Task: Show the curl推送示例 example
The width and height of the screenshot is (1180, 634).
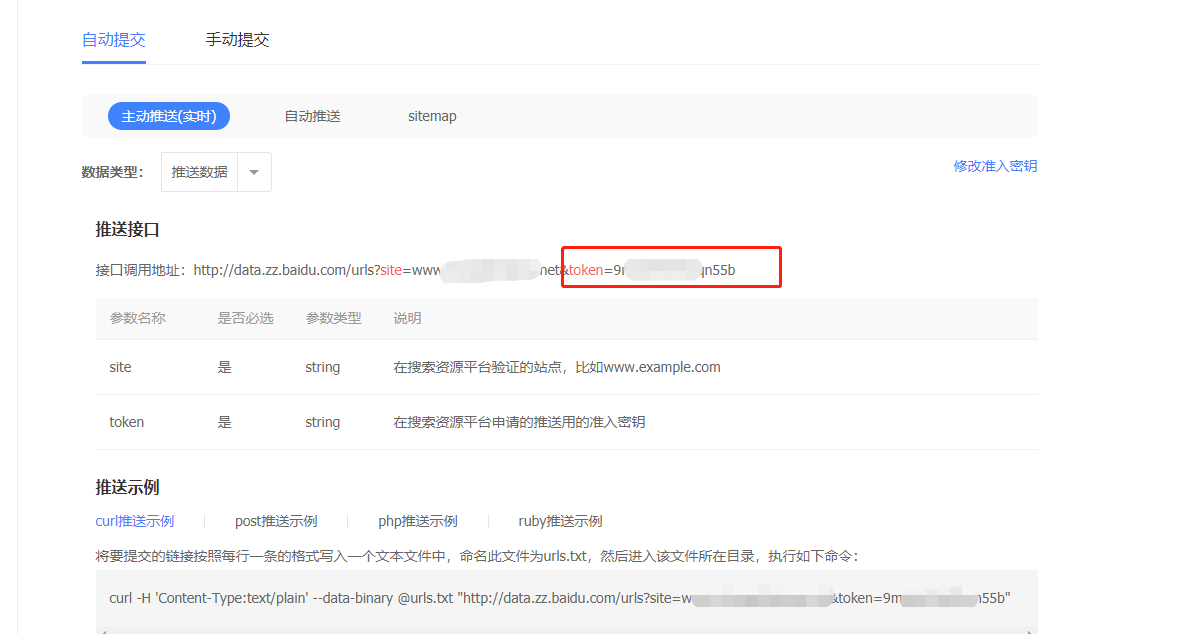Action: click(x=135, y=521)
